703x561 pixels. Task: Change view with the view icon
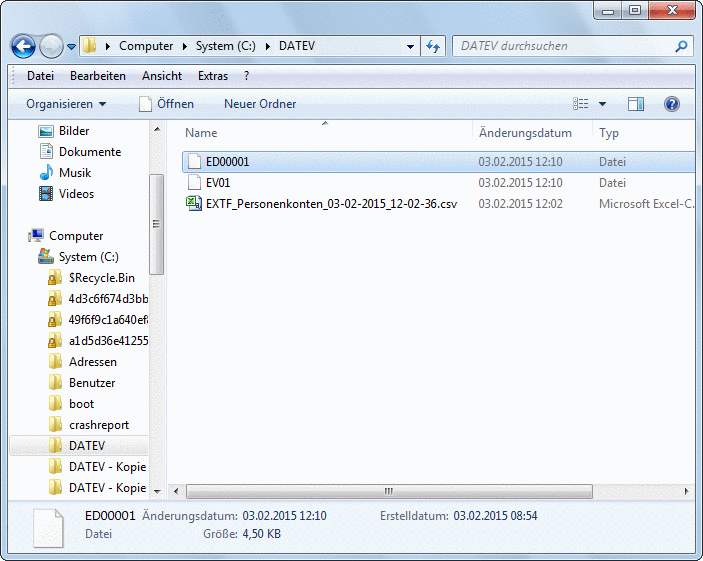[x=581, y=104]
